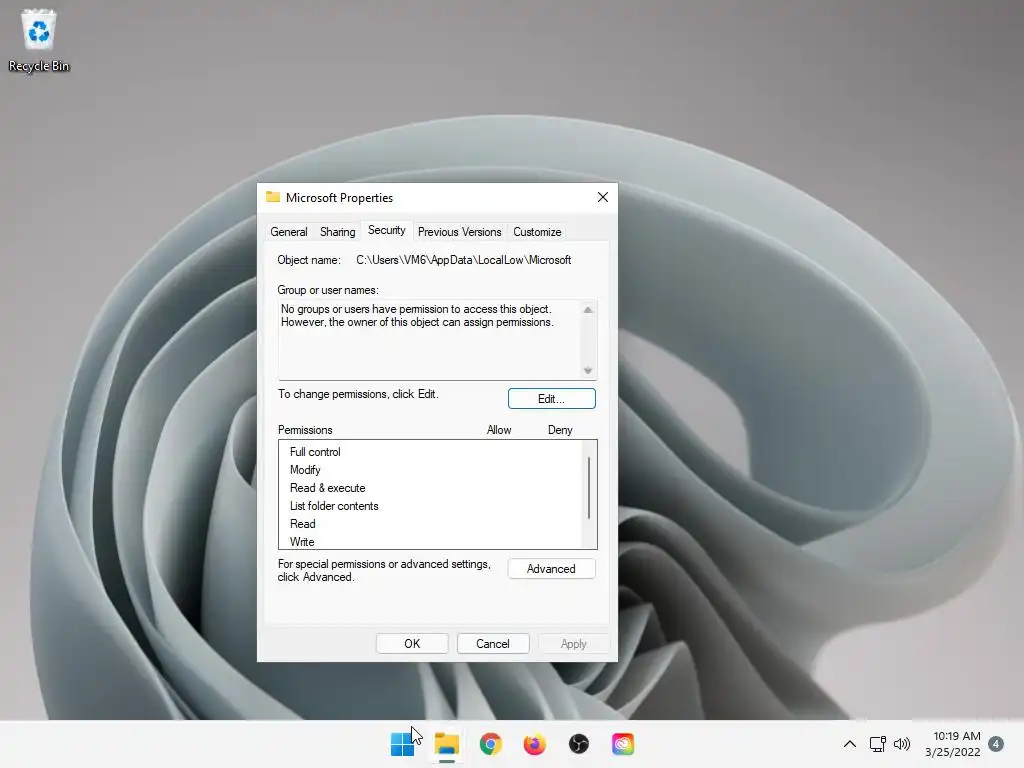Open the volume tray icon
The image size is (1024, 768).
902,744
